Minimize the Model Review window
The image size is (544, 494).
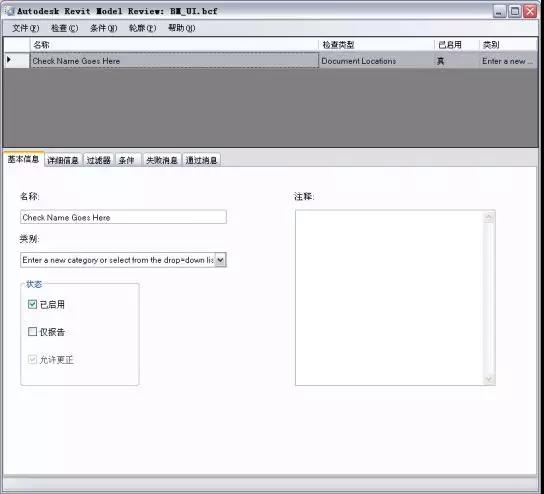(499, 12)
